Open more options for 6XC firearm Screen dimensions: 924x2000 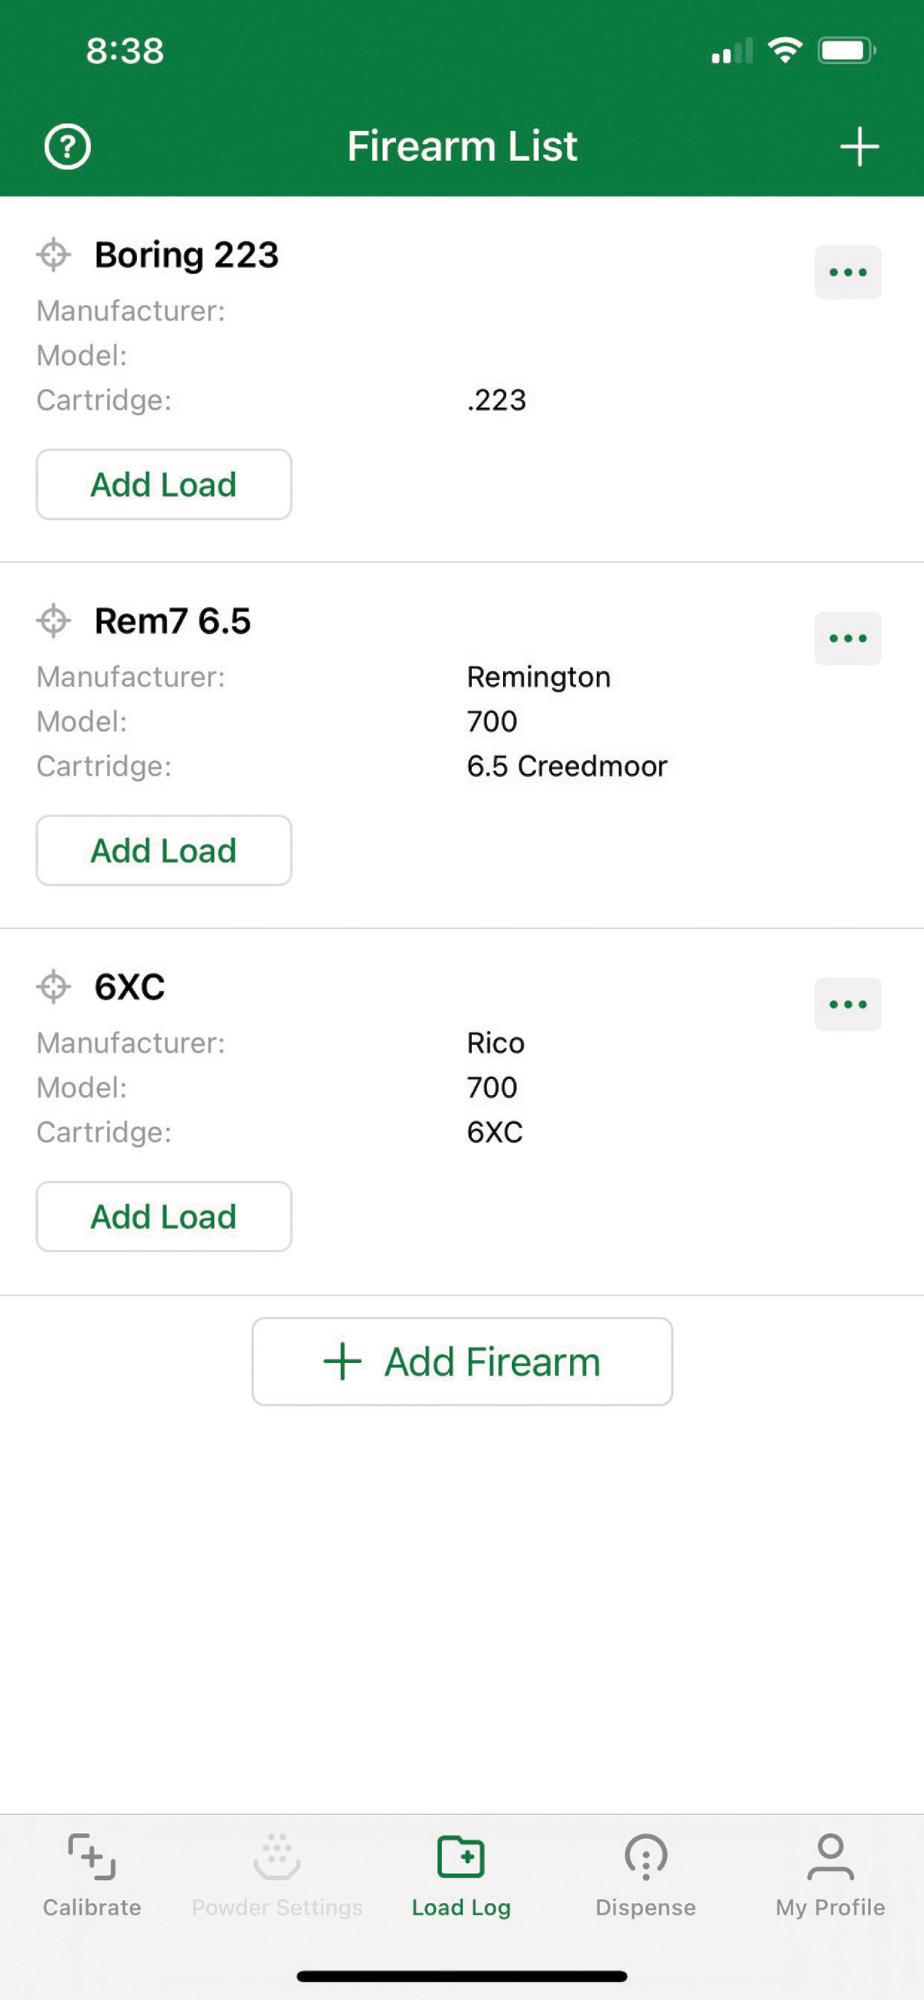[848, 1004]
